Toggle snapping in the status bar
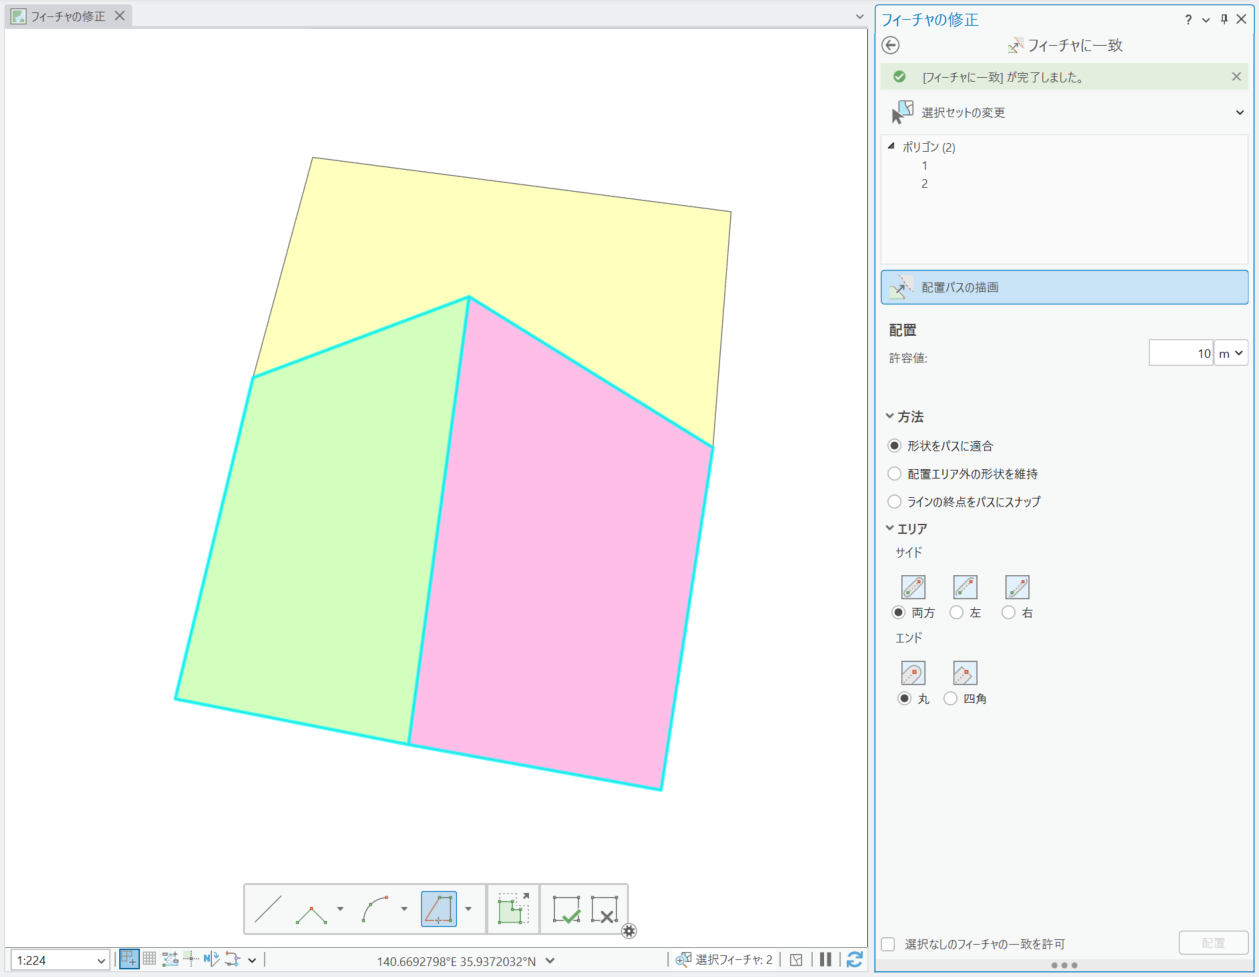The image size is (1259, 977). (x=129, y=960)
